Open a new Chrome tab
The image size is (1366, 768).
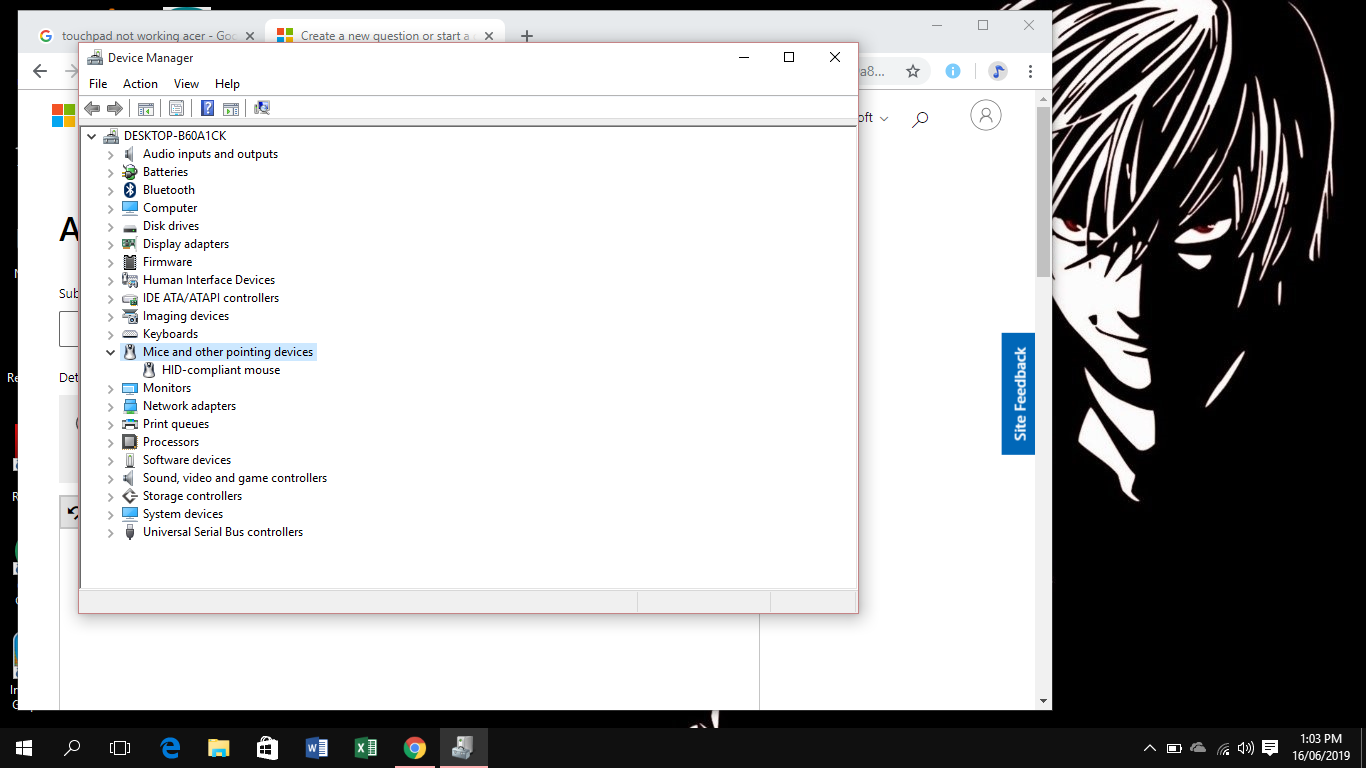pos(527,36)
